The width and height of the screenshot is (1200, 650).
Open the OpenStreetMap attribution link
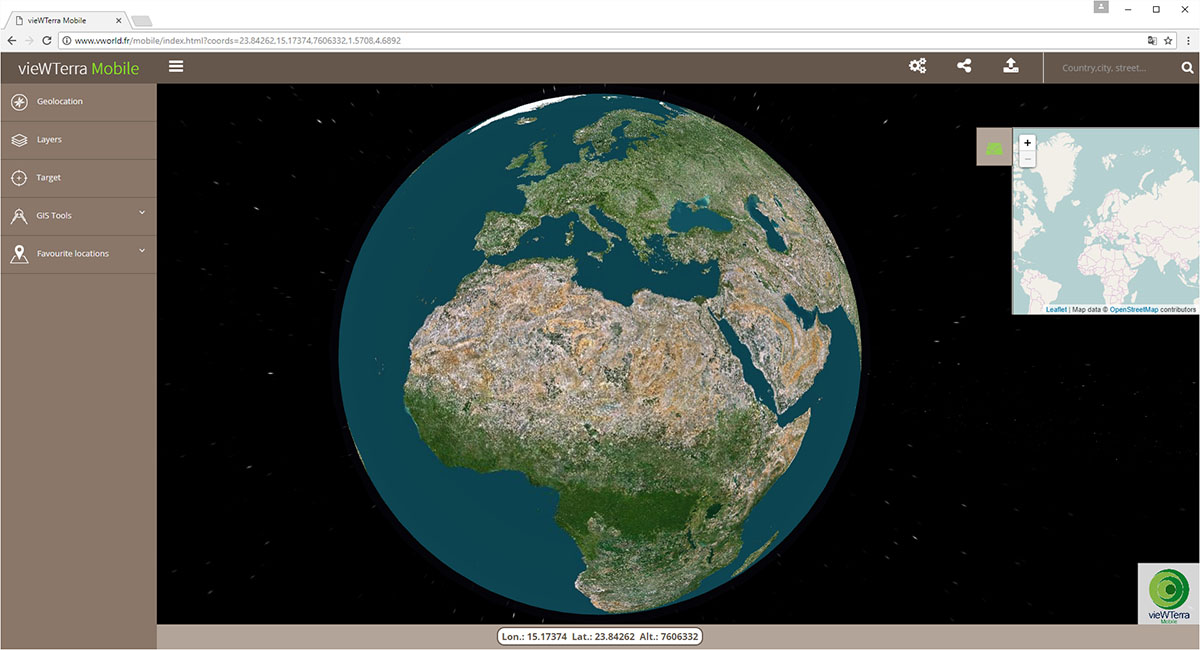click(x=1134, y=310)
